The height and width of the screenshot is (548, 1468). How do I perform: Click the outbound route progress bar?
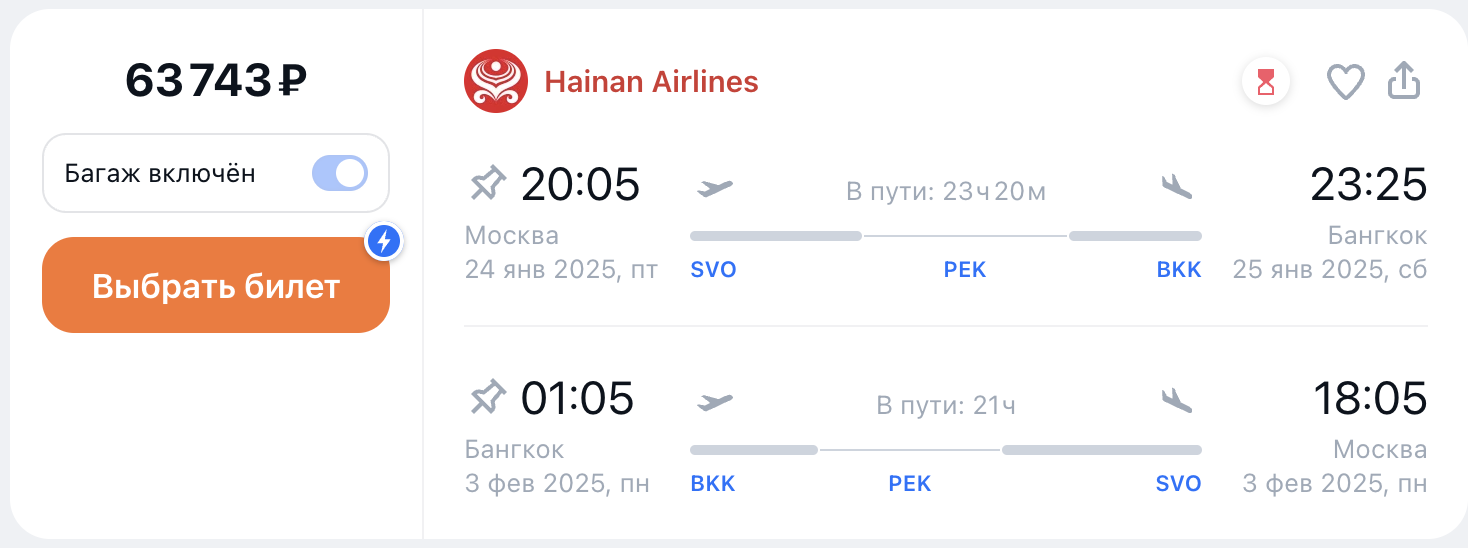pyautogui.click(x=945, y=236)
